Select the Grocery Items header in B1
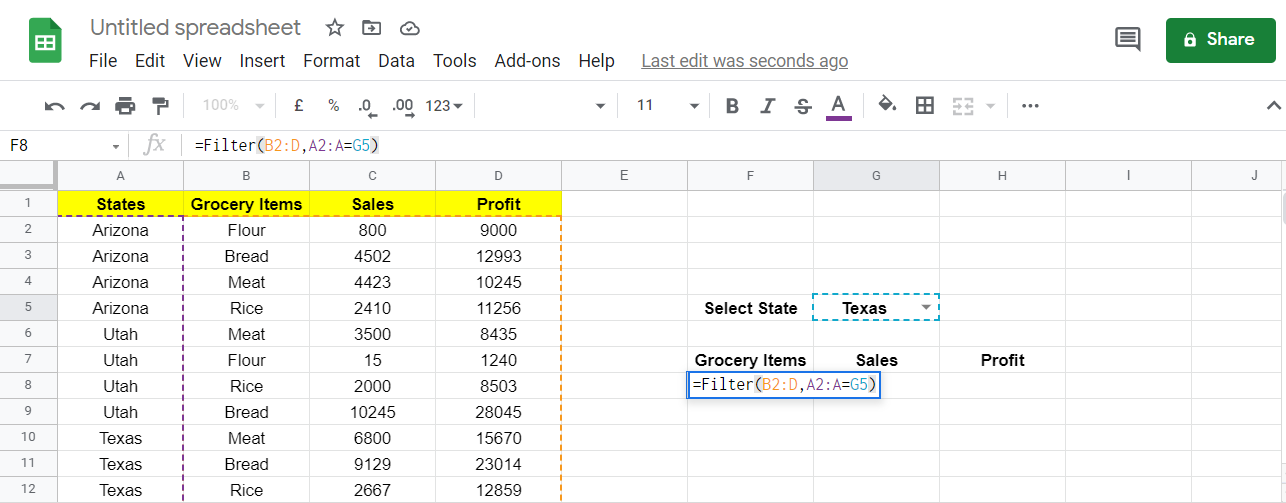 [246, 204]
